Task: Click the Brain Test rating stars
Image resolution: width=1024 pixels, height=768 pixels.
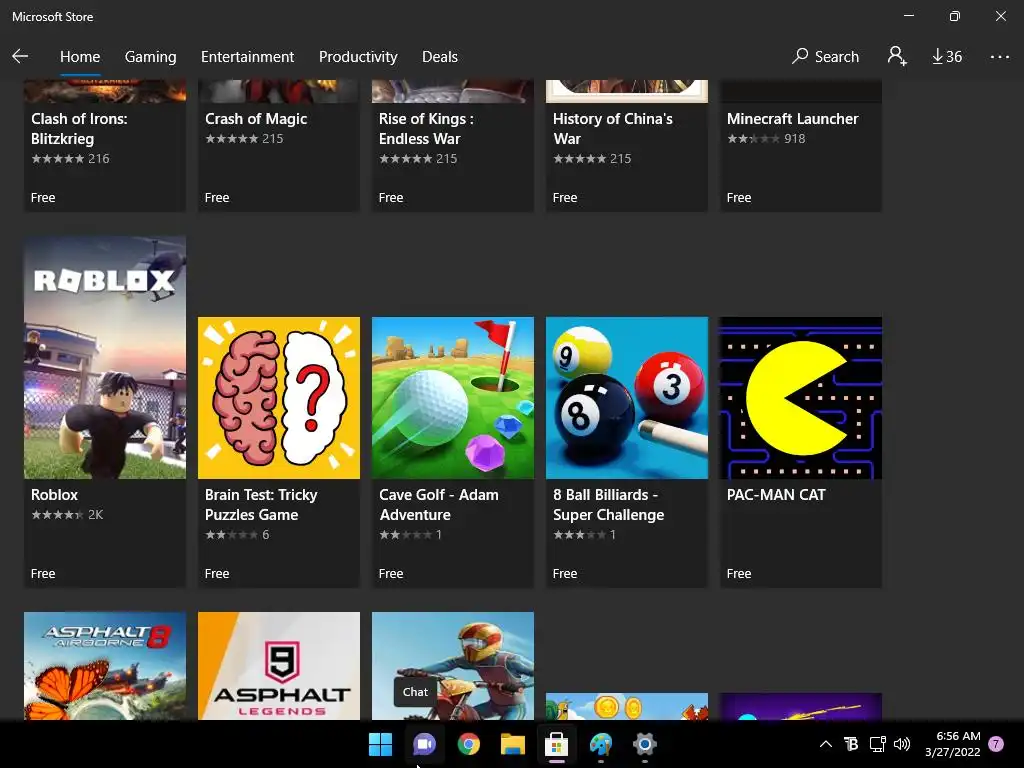Action: point(231,534)
